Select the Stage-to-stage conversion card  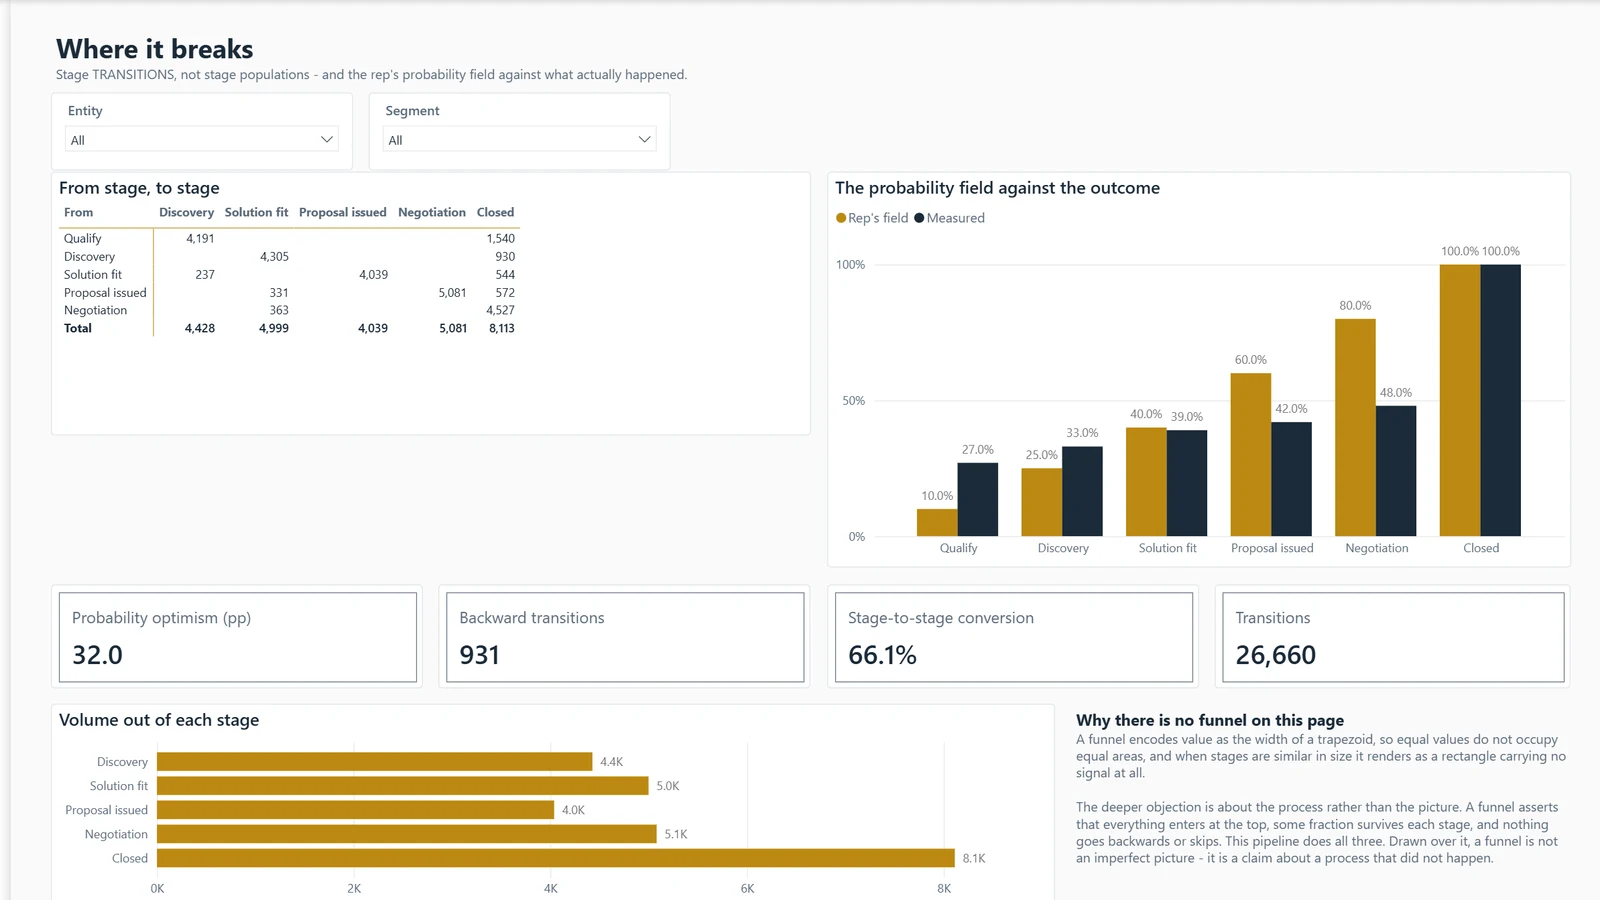[x=1014, y=637]
